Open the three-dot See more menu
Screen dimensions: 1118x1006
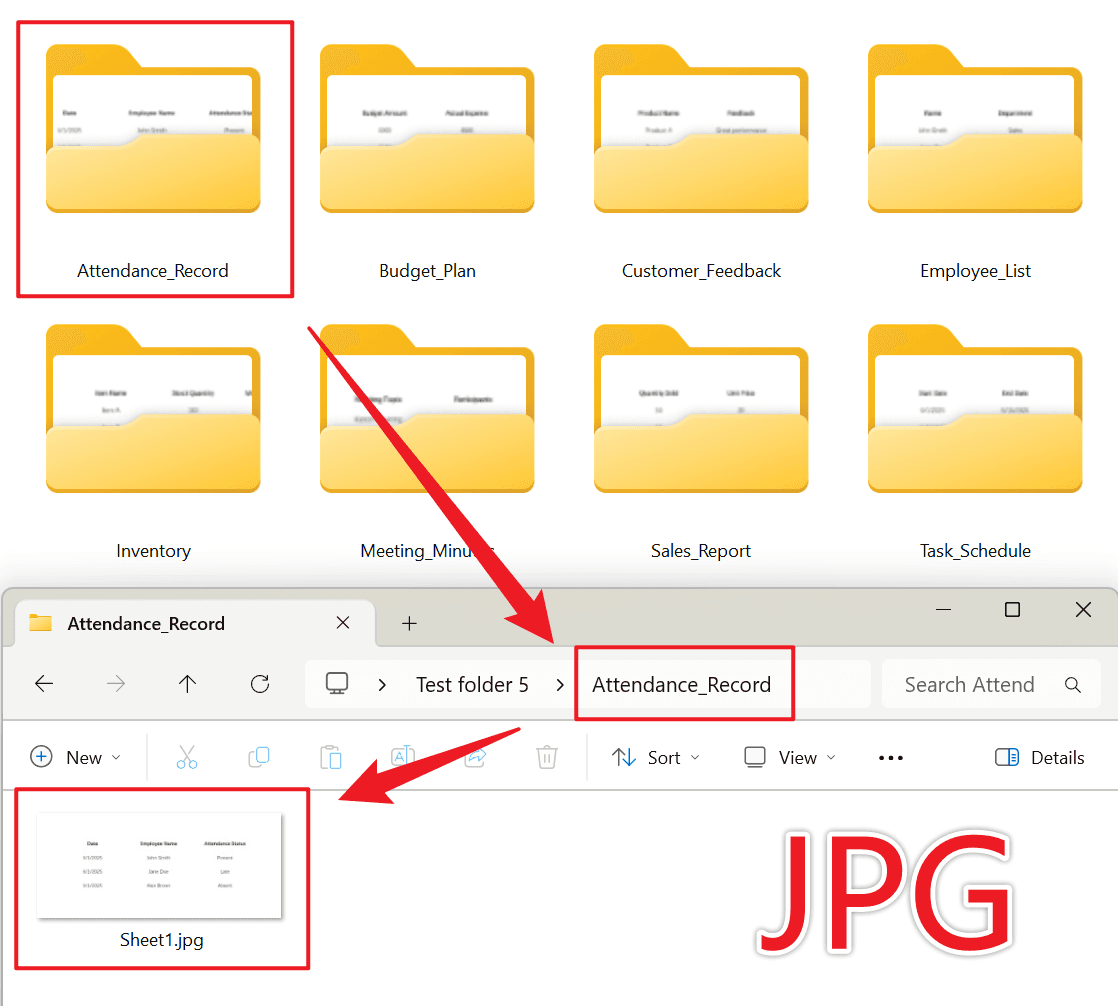[891, 758]
